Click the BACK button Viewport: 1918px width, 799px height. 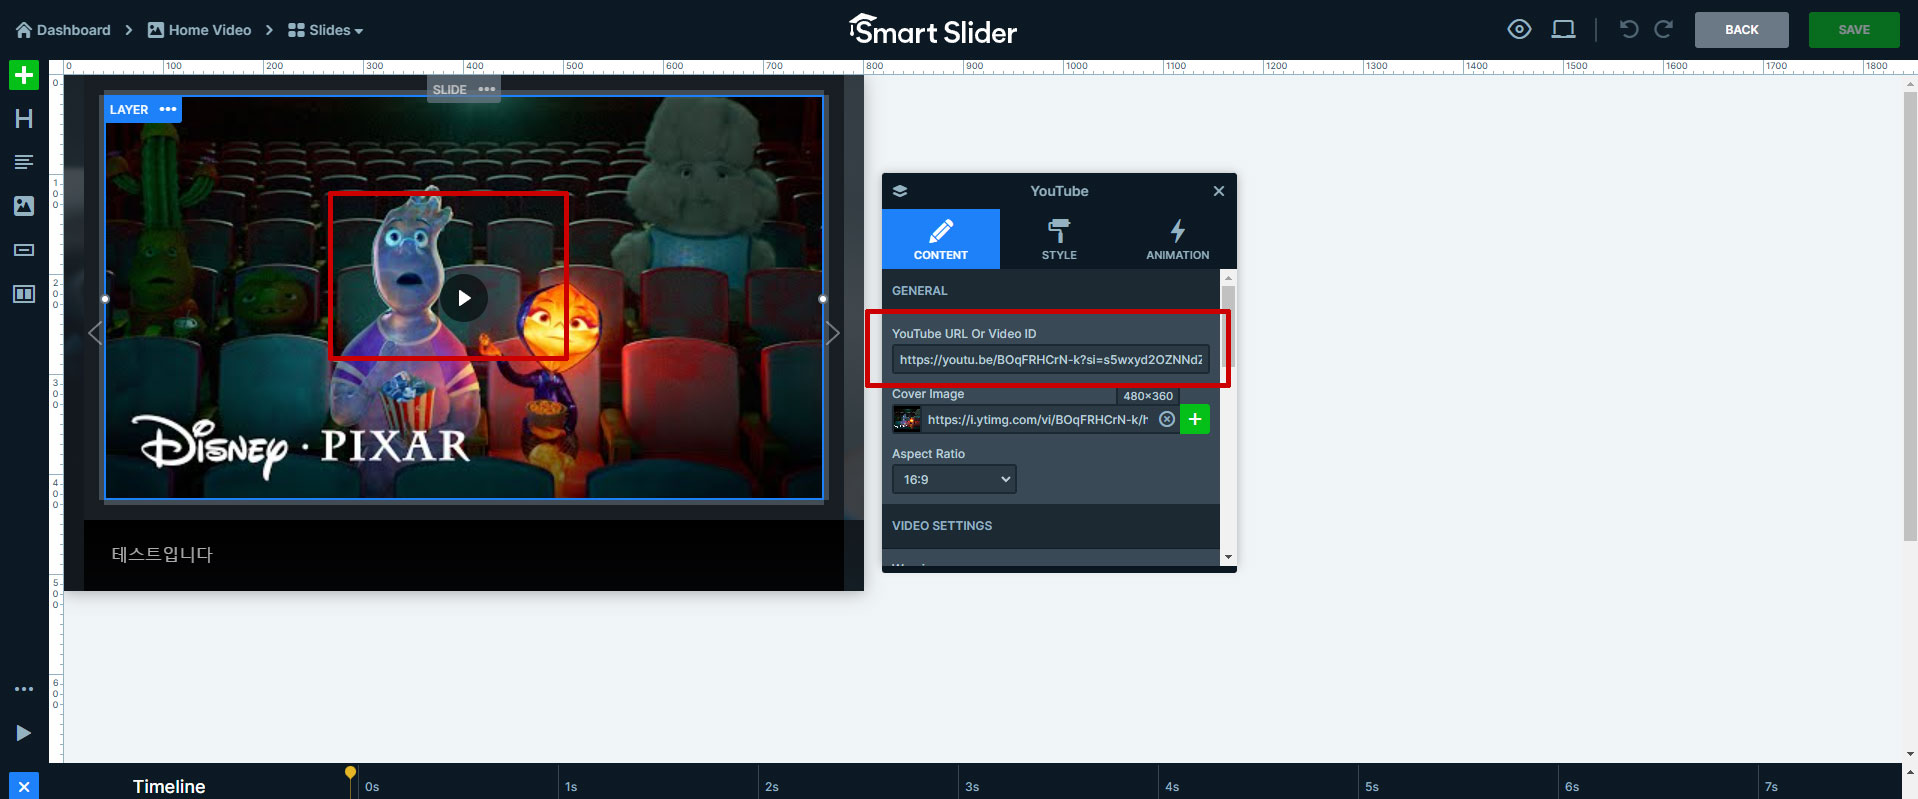tap(1741, 30)
